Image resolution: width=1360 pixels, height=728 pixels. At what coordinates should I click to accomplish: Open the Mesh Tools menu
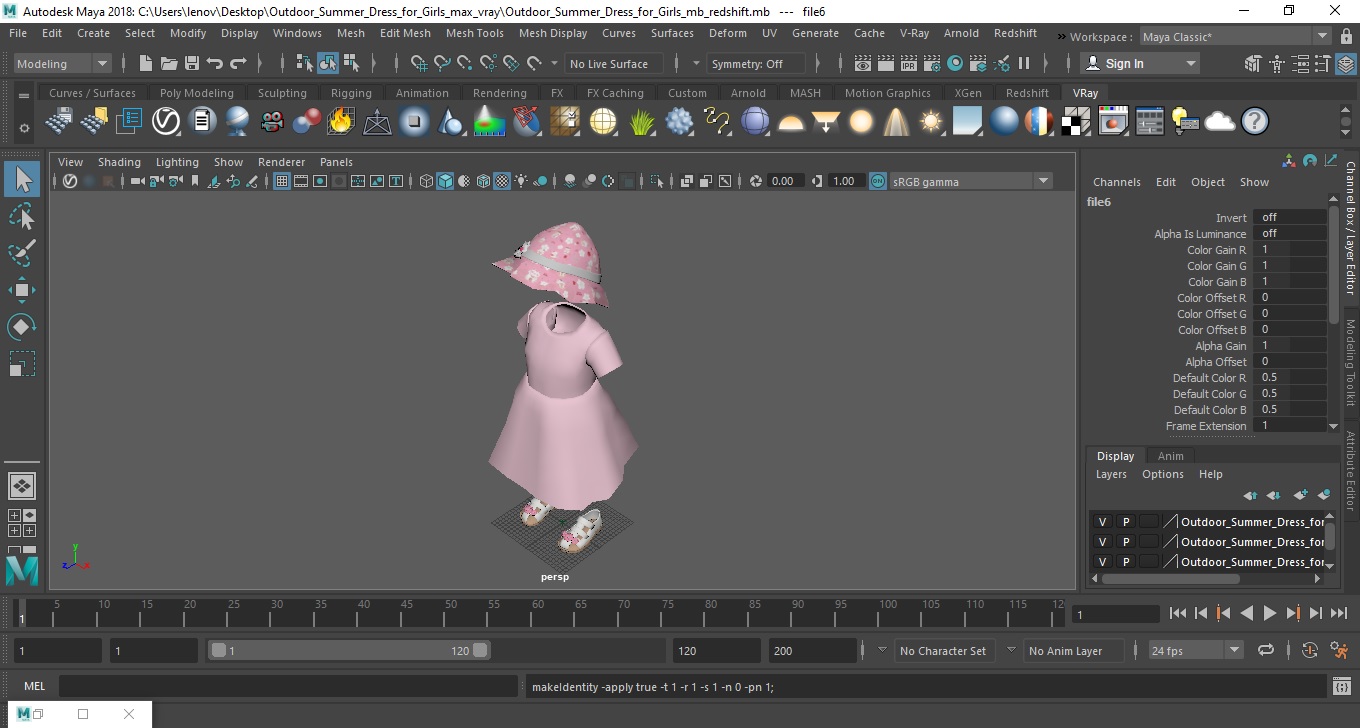pyautogui.click(x=474, y=33)
